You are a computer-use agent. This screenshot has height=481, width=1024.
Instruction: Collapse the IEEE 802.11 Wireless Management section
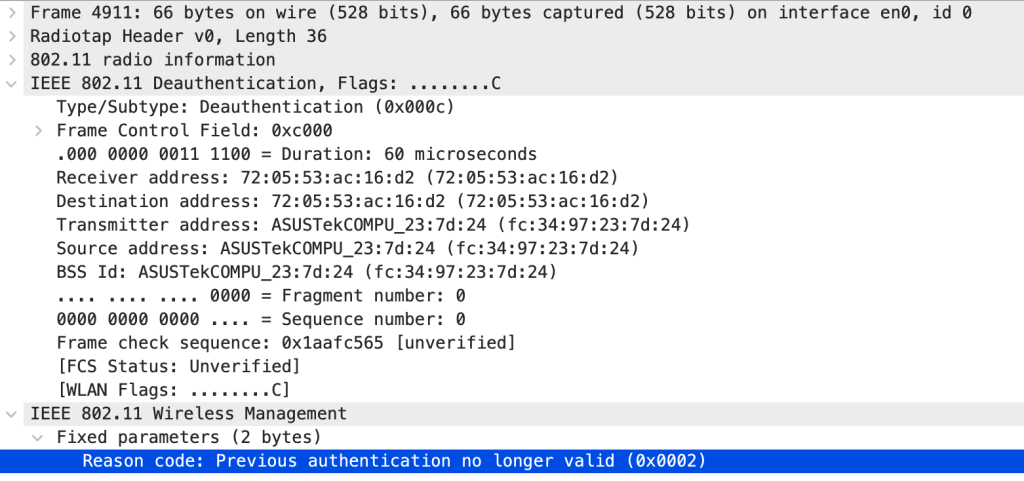coord(11,413)
